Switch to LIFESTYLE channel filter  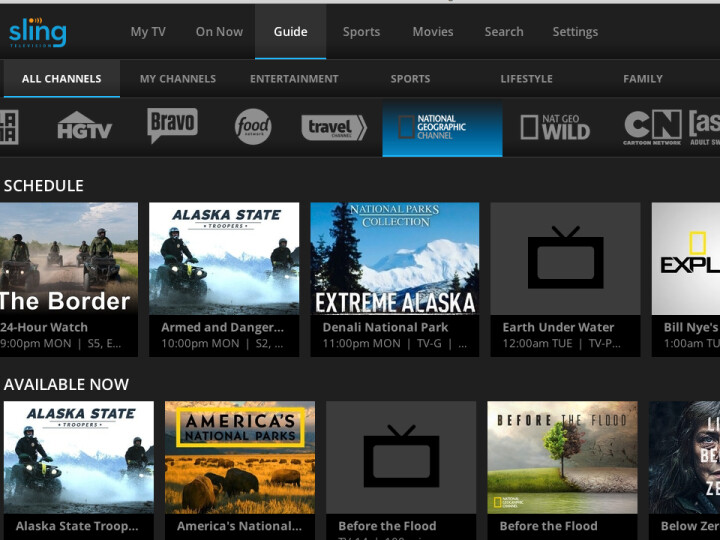(526, 79)
